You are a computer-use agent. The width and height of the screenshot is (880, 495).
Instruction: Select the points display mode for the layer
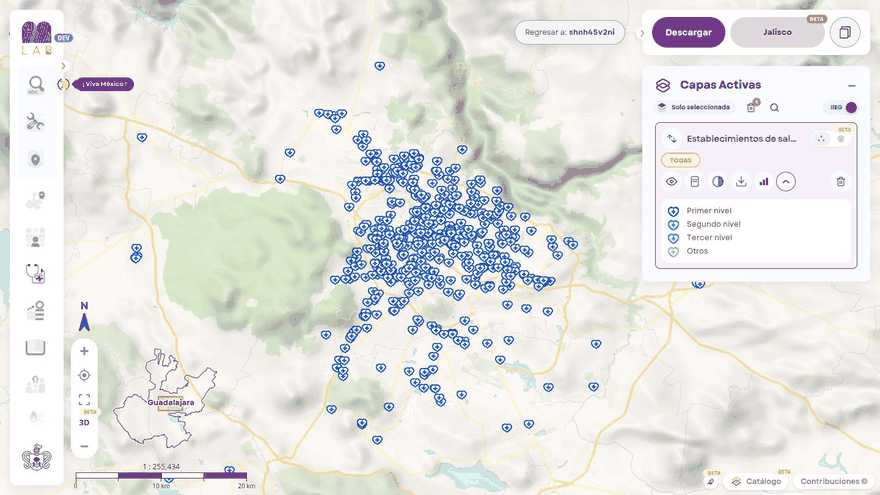coord(821,139)
